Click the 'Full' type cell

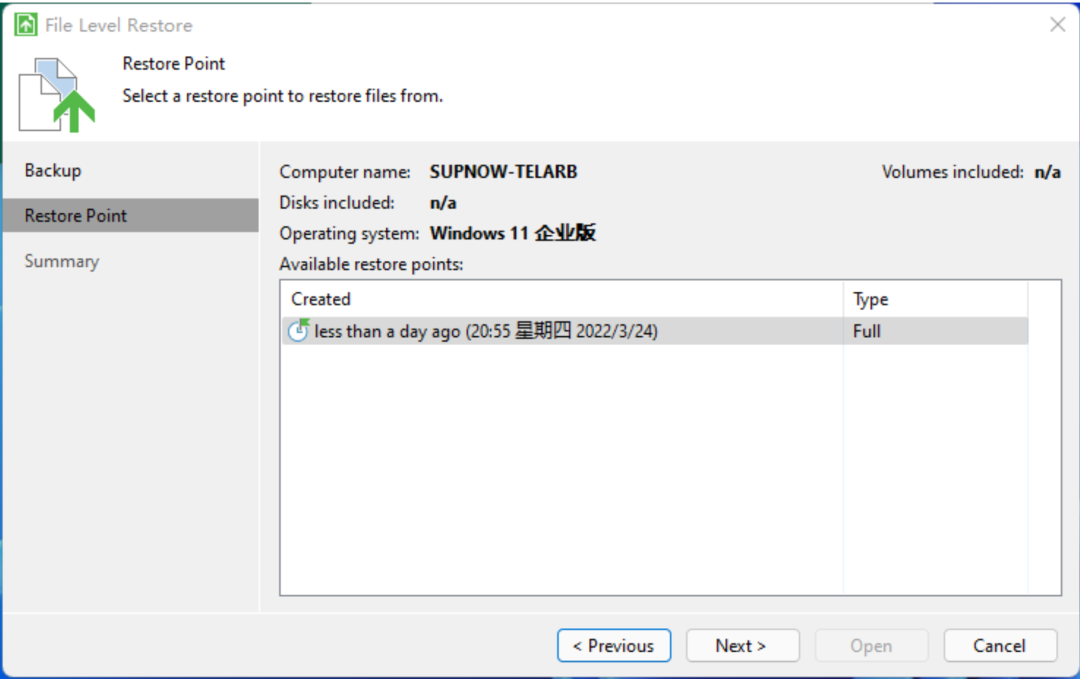click(x=866, y=331)
